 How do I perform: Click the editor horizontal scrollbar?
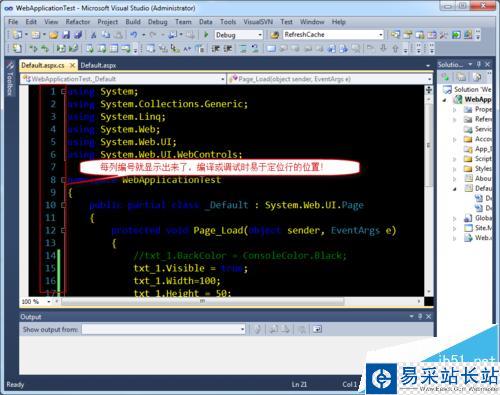[203, 301]
